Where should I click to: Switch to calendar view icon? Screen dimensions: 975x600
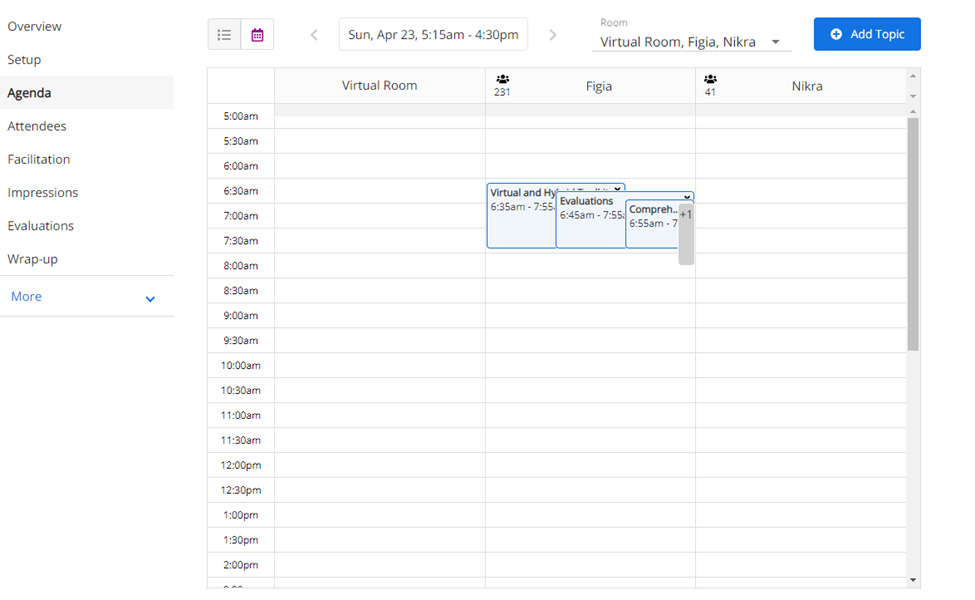(x=257, y=34)
